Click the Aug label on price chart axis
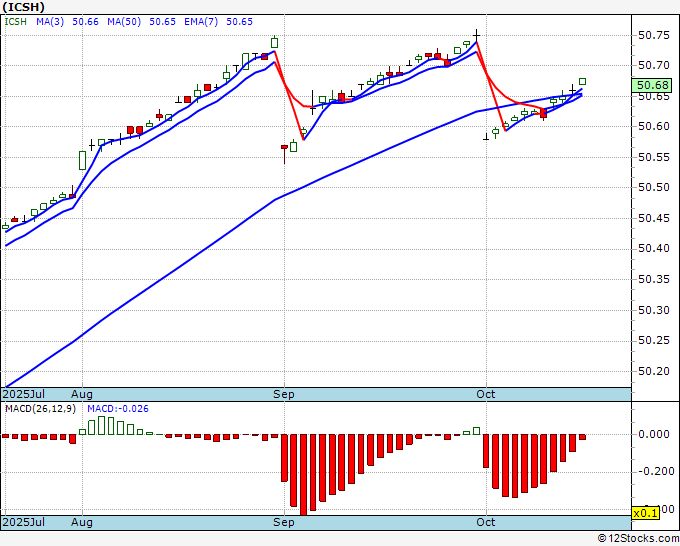 [82, 394]
